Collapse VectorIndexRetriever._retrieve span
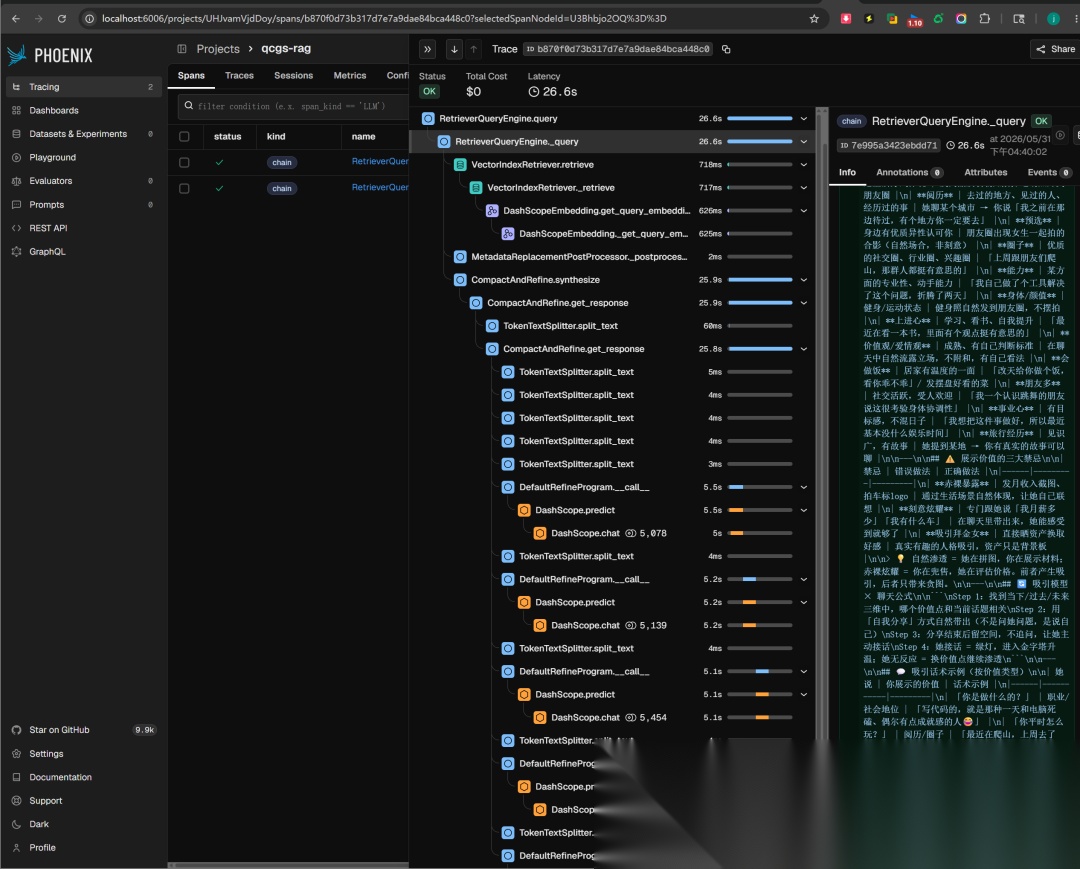Screen dimensions: 1080x869 pyautogui.click(x=804, y=187)
